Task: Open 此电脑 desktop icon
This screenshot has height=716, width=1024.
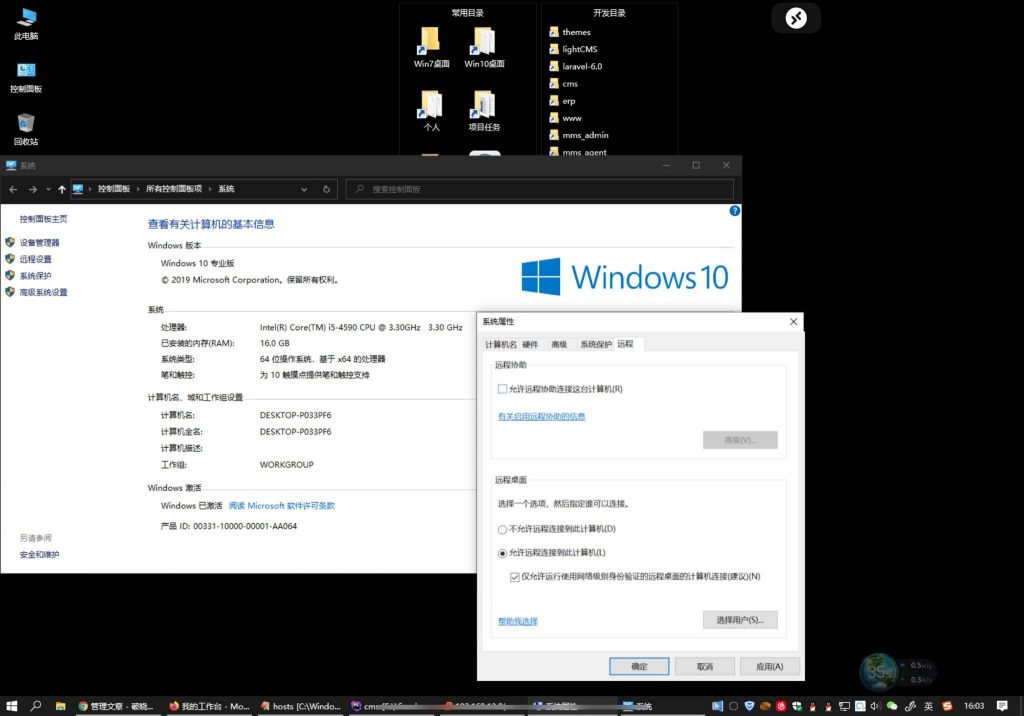Action: tap(26, 24)
